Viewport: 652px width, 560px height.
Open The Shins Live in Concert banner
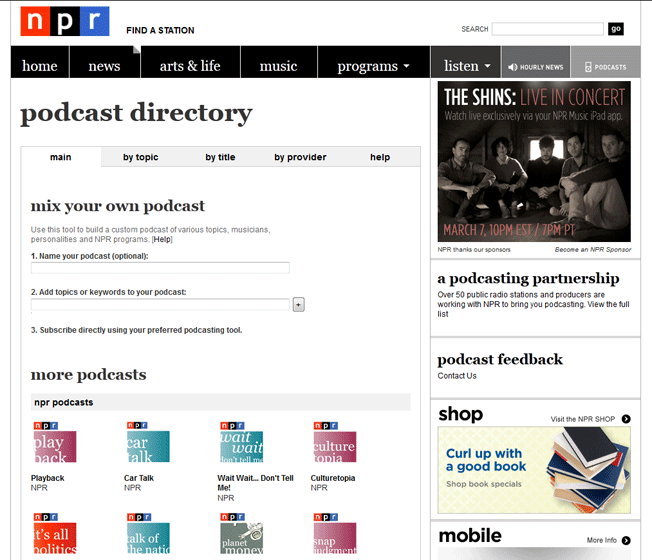(x=534, y=162)
